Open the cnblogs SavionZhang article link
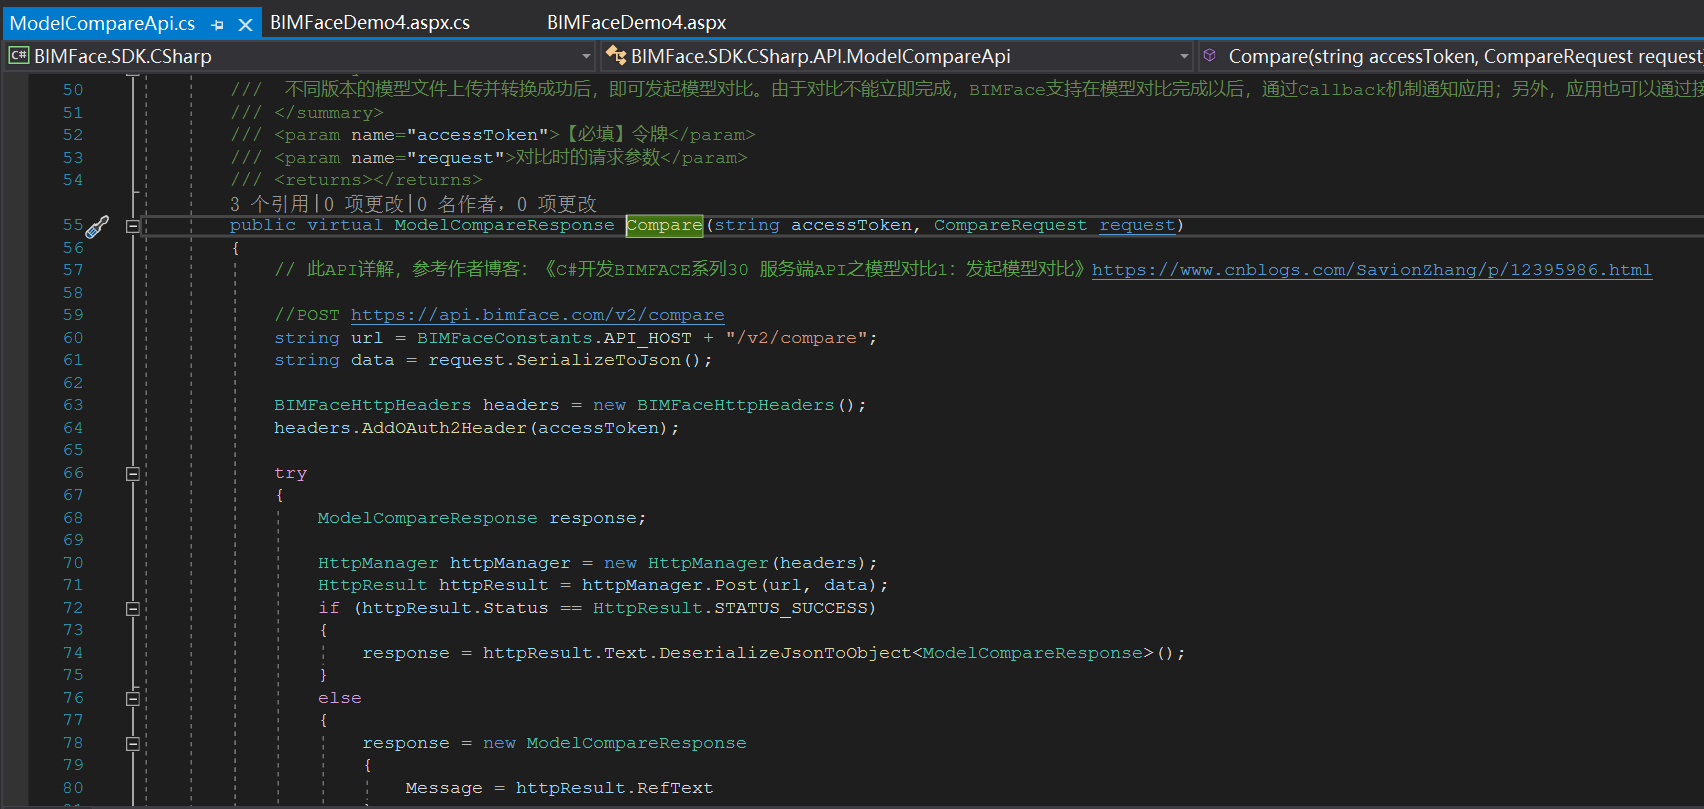 click(x=1371, y=270)
